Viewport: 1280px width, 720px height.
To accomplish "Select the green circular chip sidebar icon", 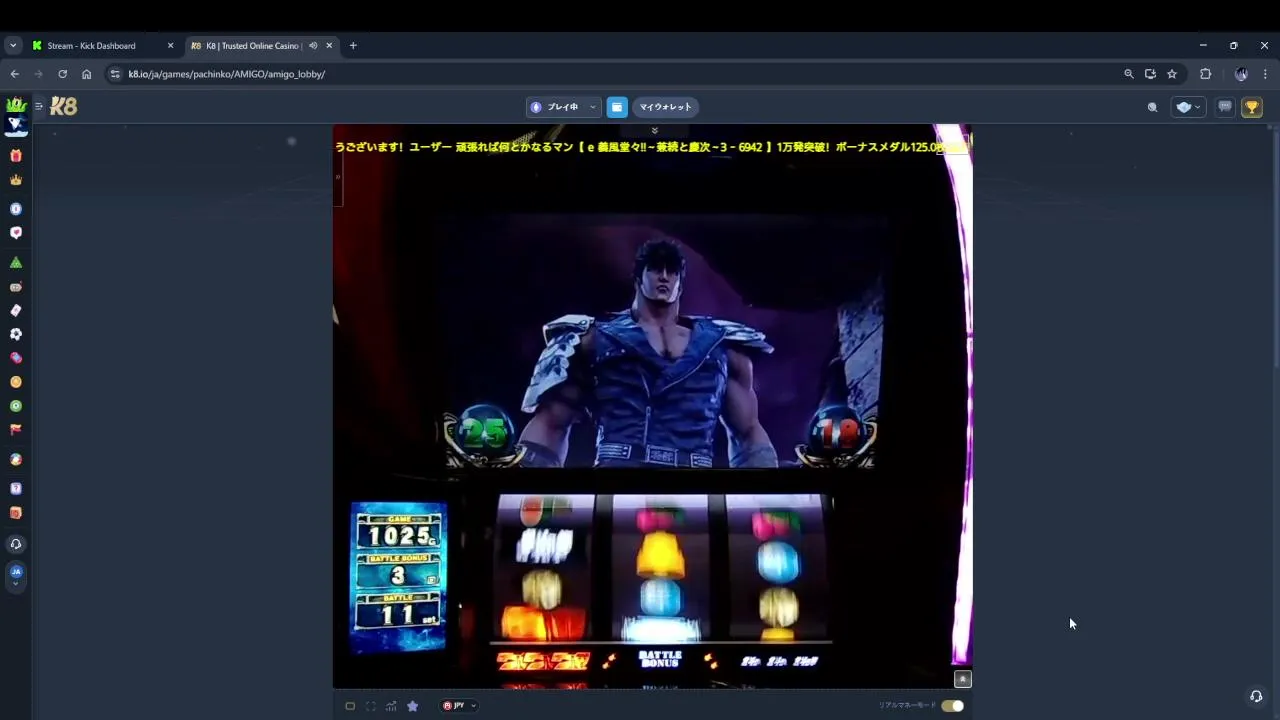I will point(15,406).
